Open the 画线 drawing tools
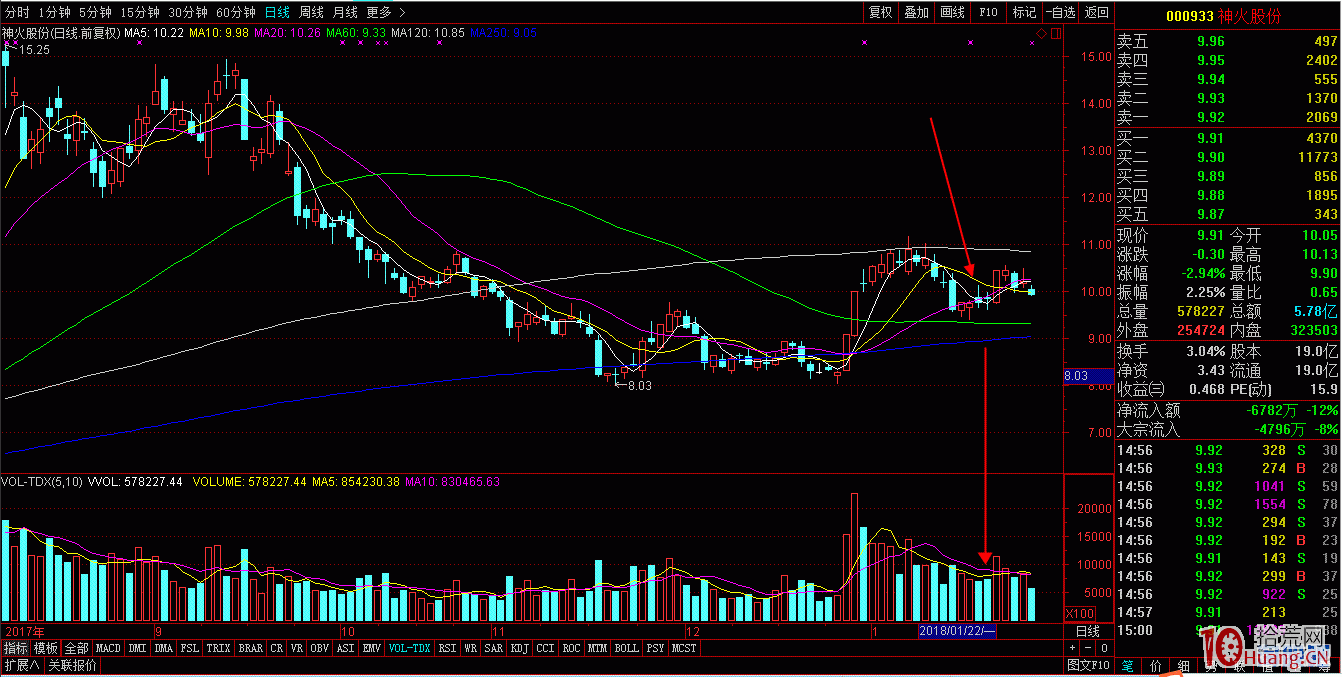 click(952, 12)
